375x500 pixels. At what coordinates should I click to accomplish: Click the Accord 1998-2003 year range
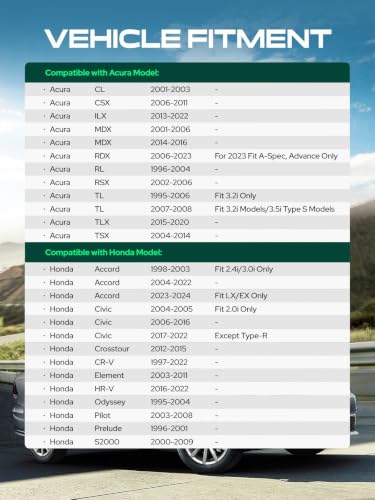pos(170,269)
